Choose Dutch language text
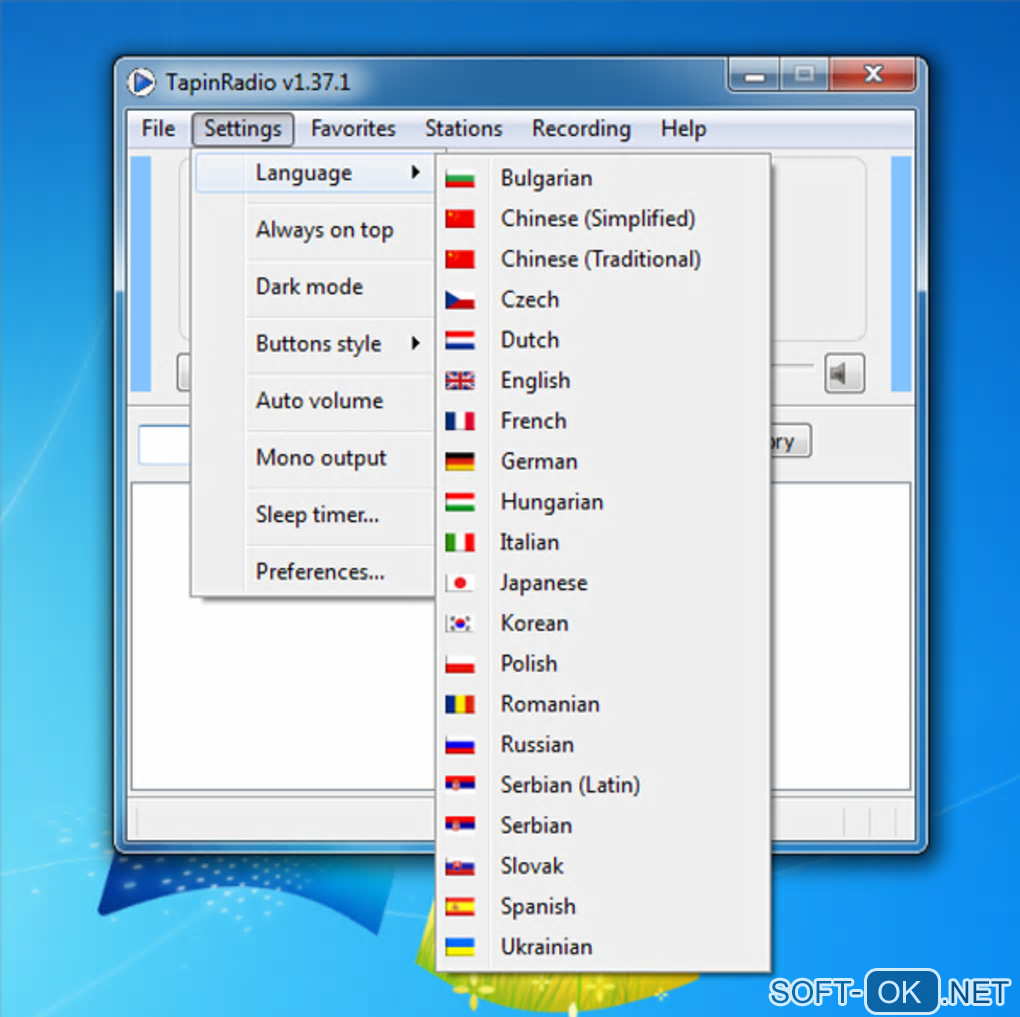Image resolution: width=1020 pixels, height=1017 pixels. click(530, 340)
